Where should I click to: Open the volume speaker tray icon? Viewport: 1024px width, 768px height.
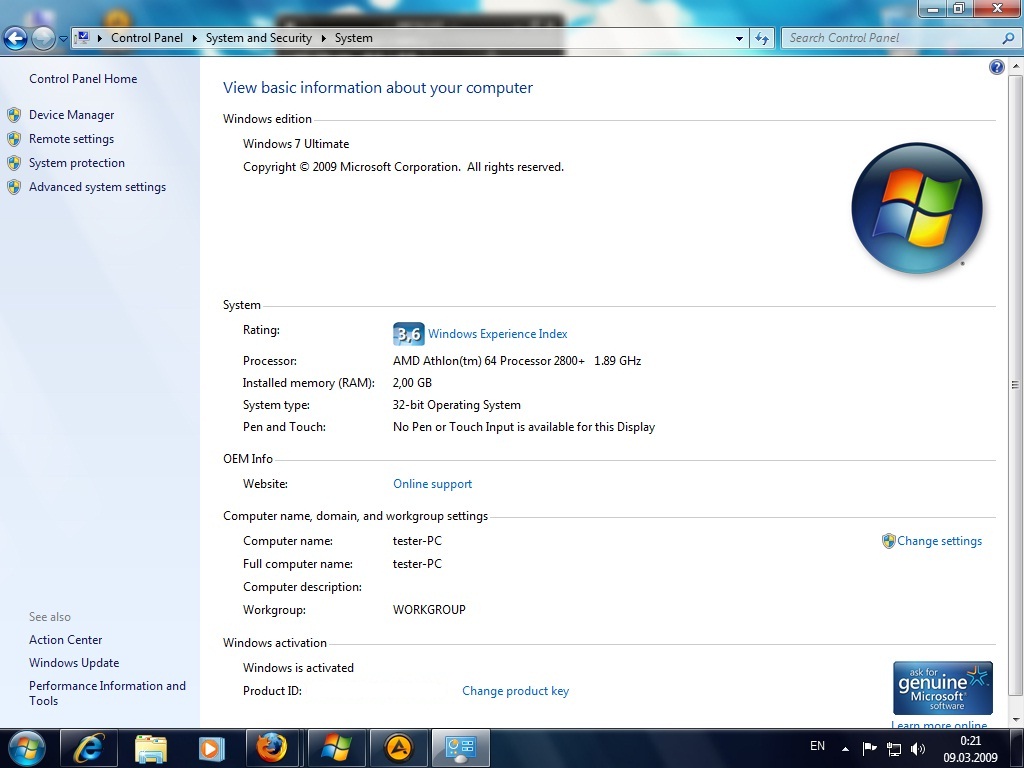[918, 748]
